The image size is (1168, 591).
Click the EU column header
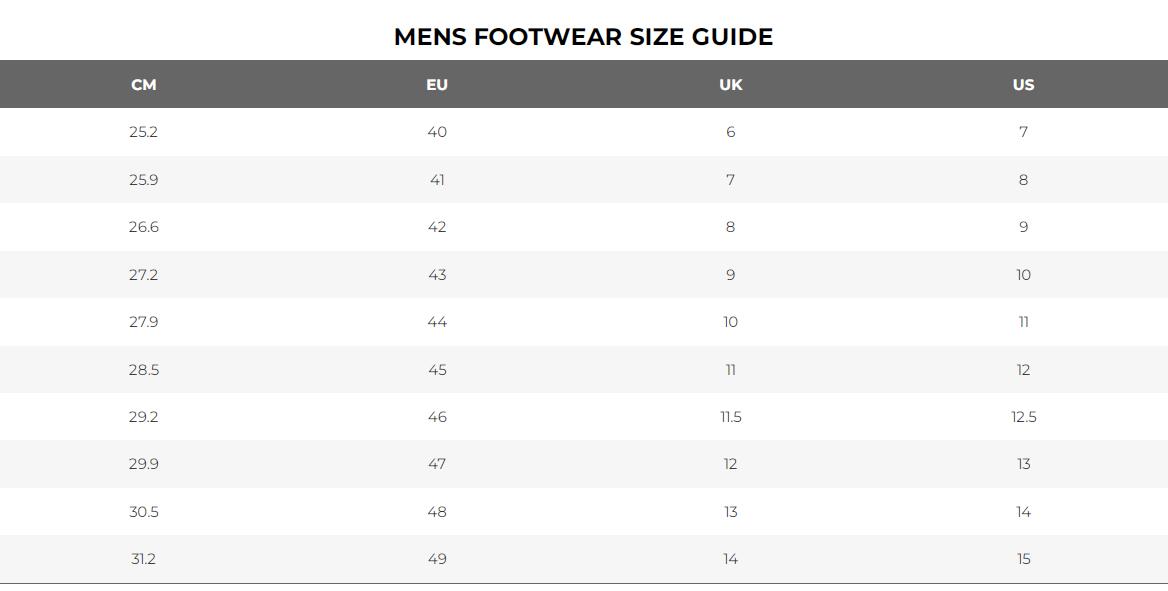coord(437,85)
